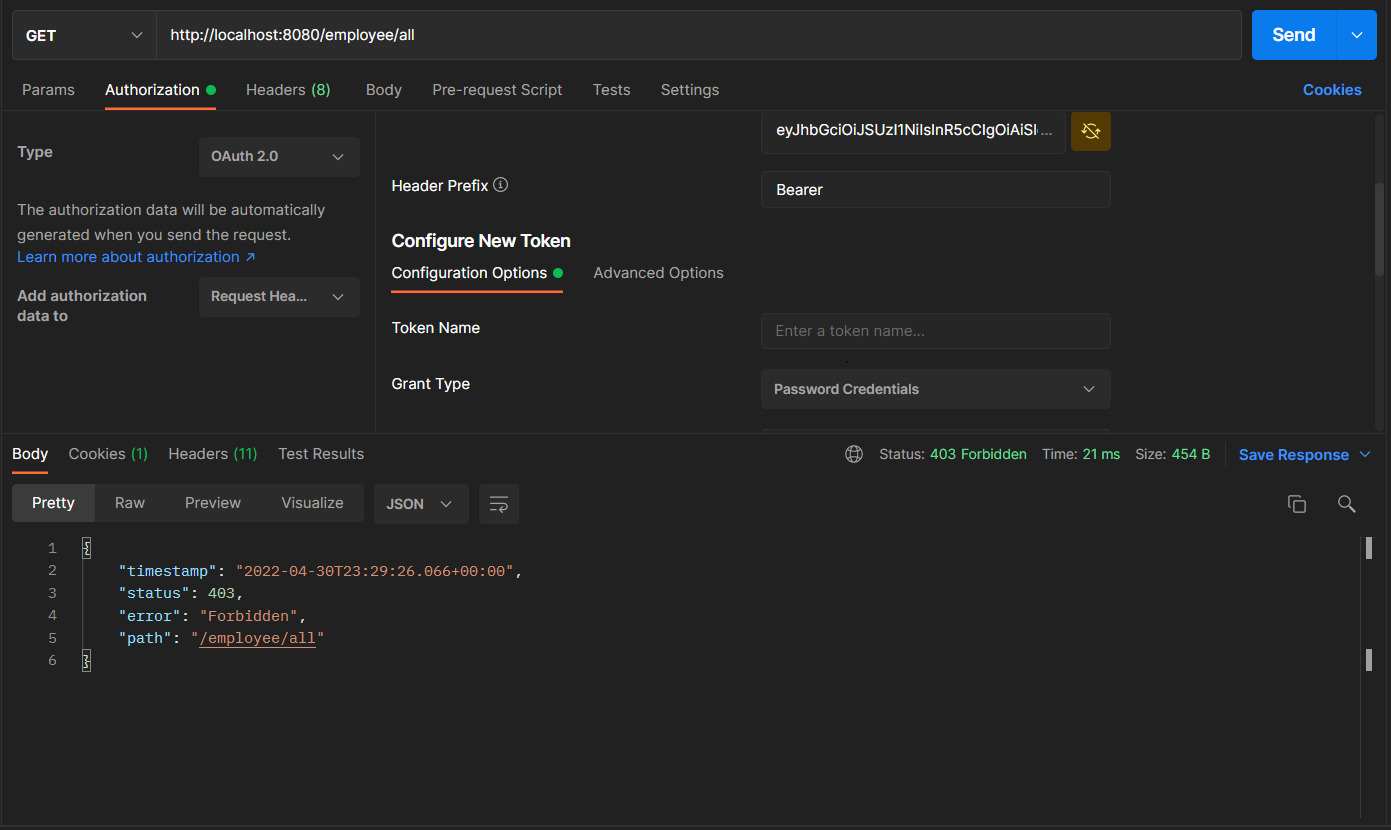Open the Password Credentials grant type dropdown
The height and width of the screenshot is (830, 1391).
tap(936, 389)
